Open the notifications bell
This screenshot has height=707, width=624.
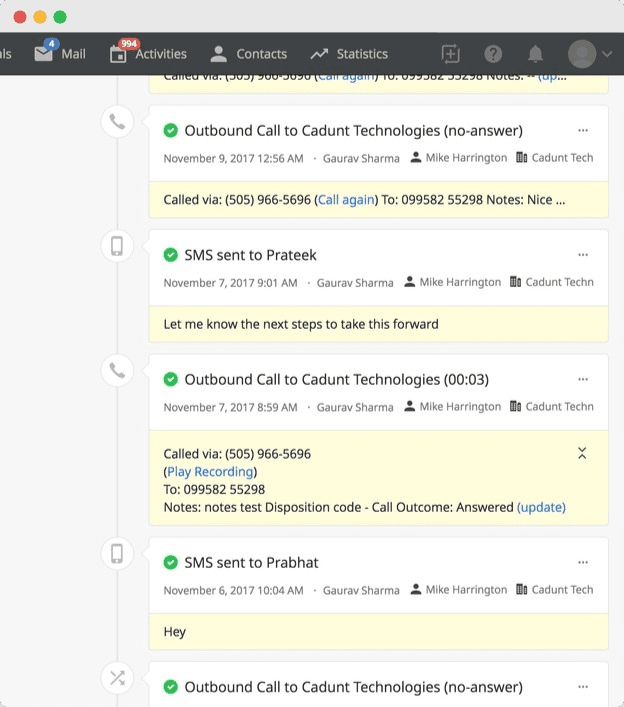pyautogui.click(x=535, y=54)
